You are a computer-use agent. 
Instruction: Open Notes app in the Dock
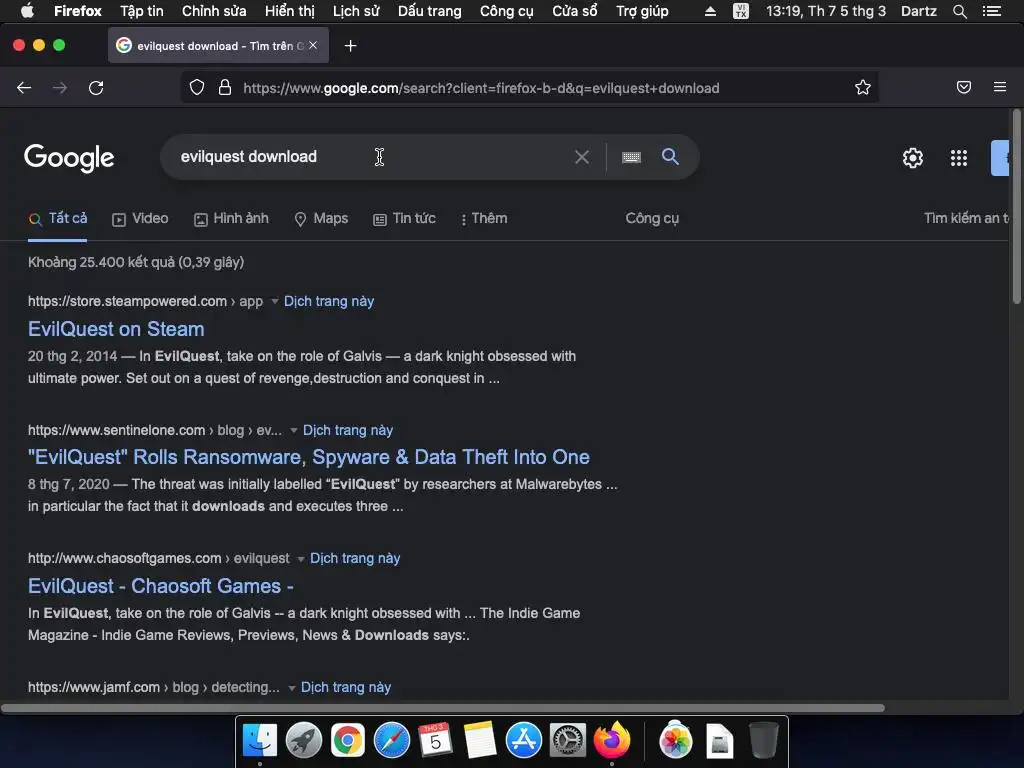coord(480,741)
